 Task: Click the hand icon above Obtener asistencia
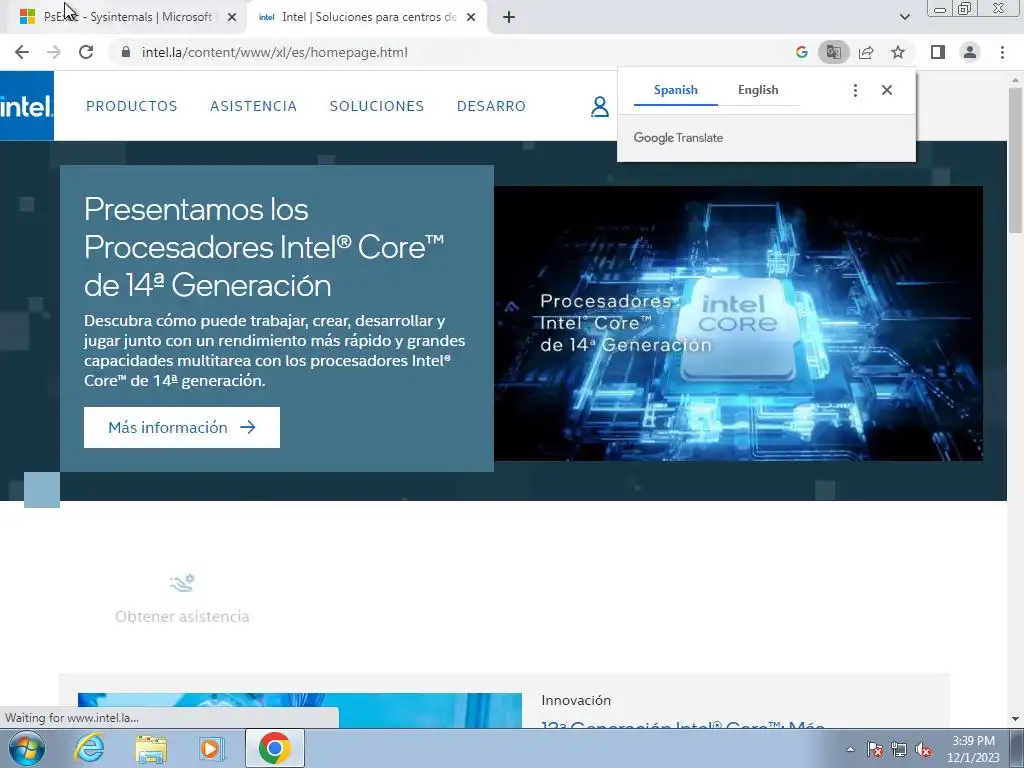click(x=182, y=583)
